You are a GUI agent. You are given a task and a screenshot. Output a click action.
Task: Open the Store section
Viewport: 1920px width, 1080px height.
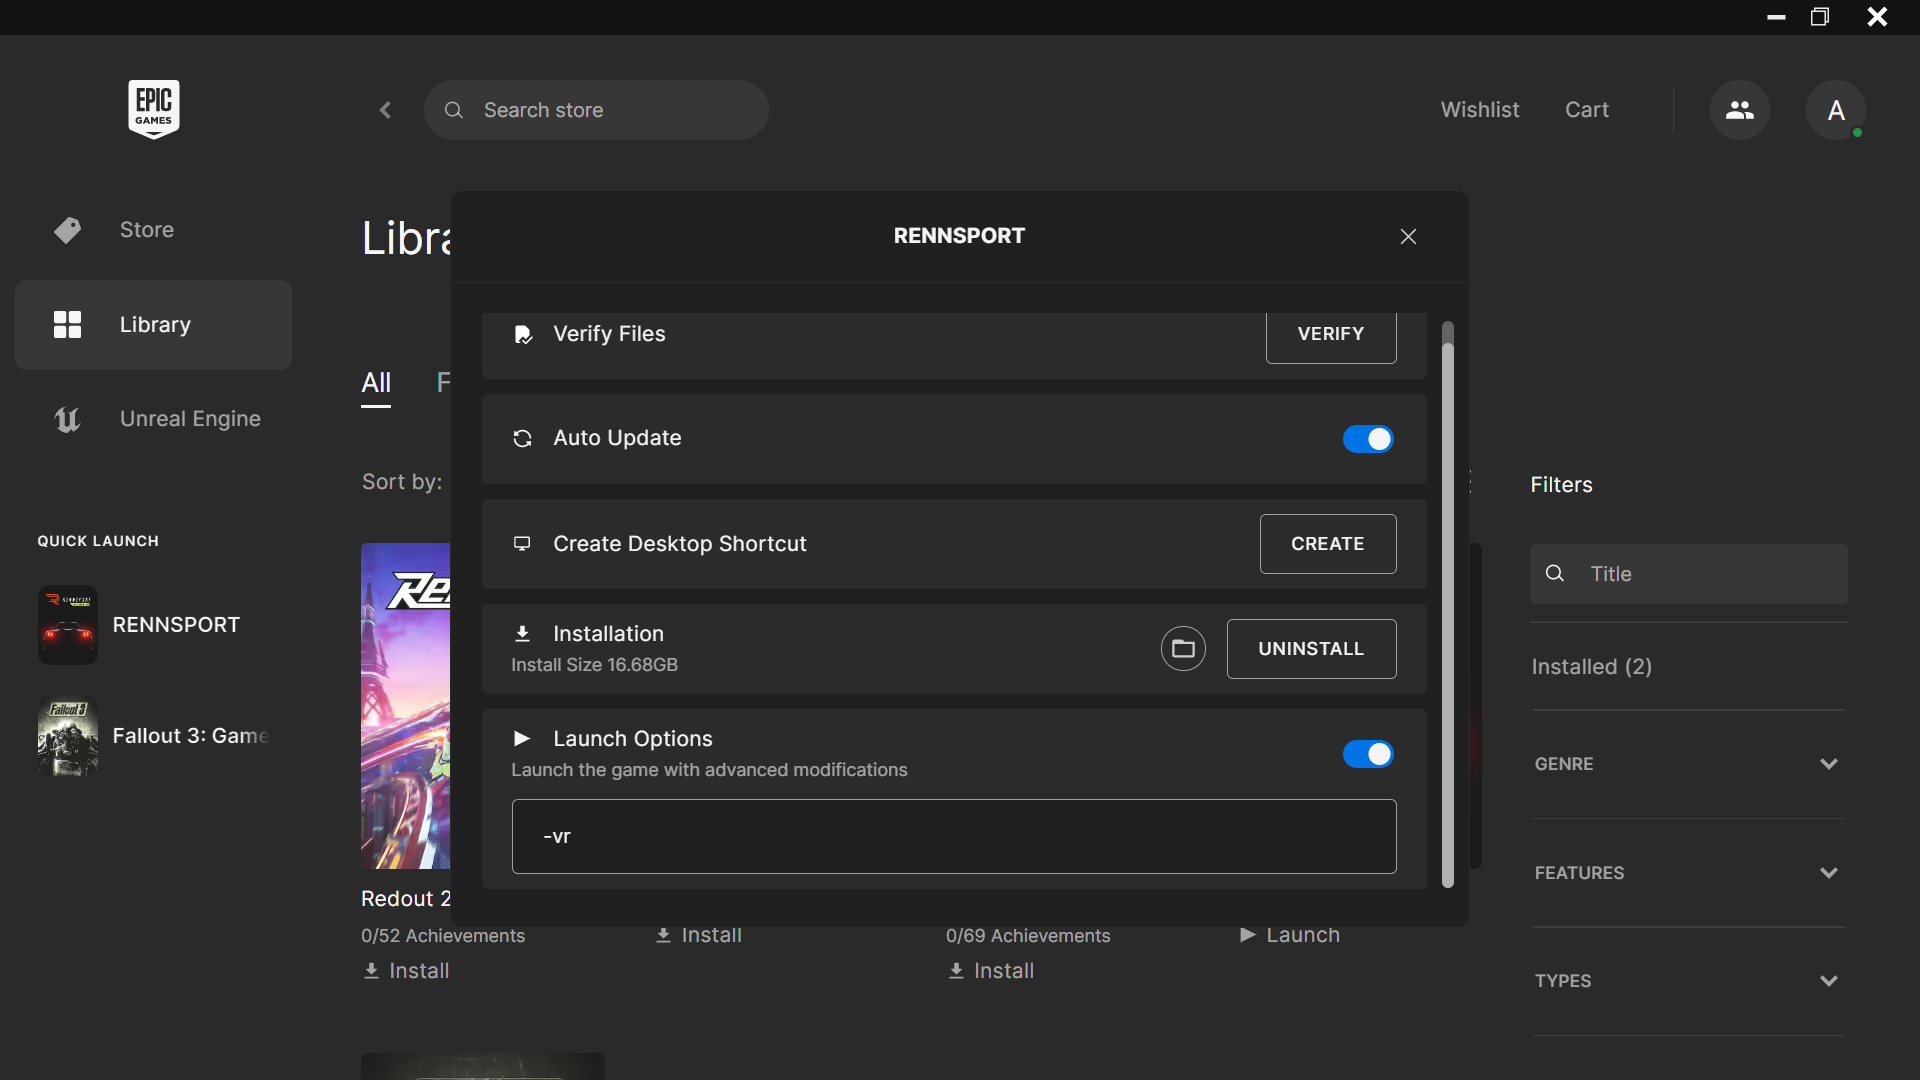pos(153,230)
